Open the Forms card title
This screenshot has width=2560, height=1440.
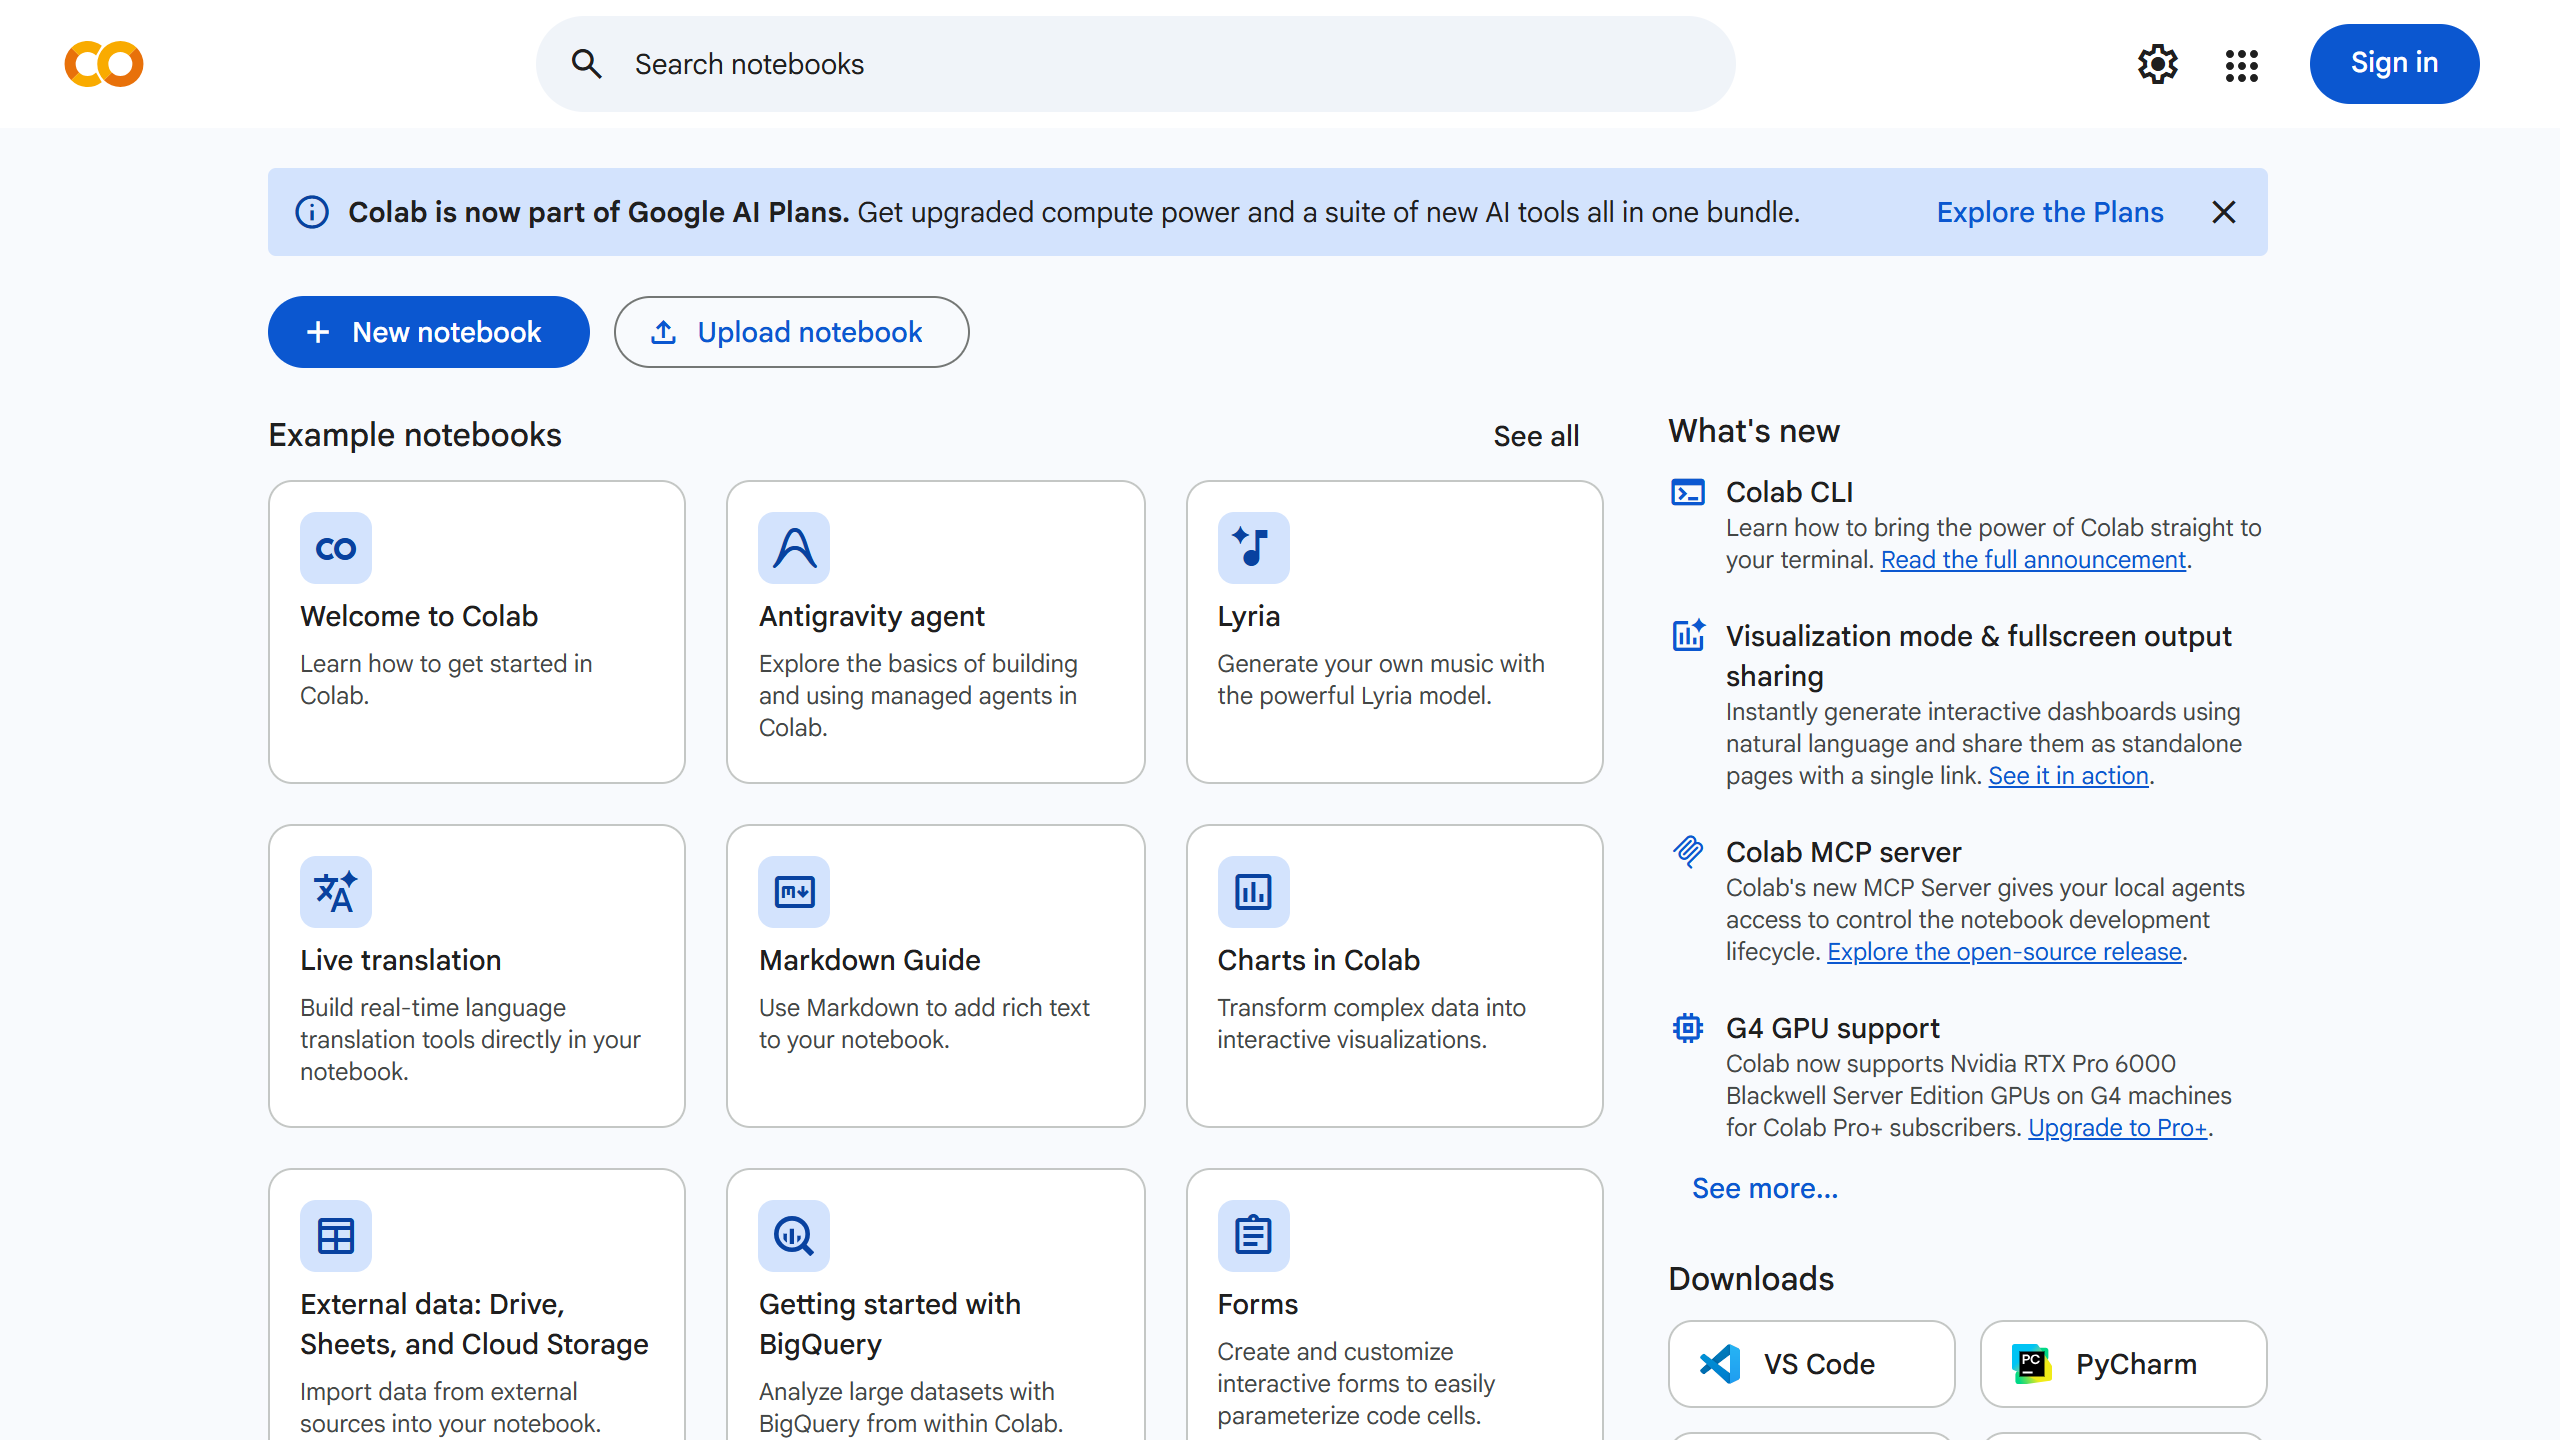pos(1257,1304)
